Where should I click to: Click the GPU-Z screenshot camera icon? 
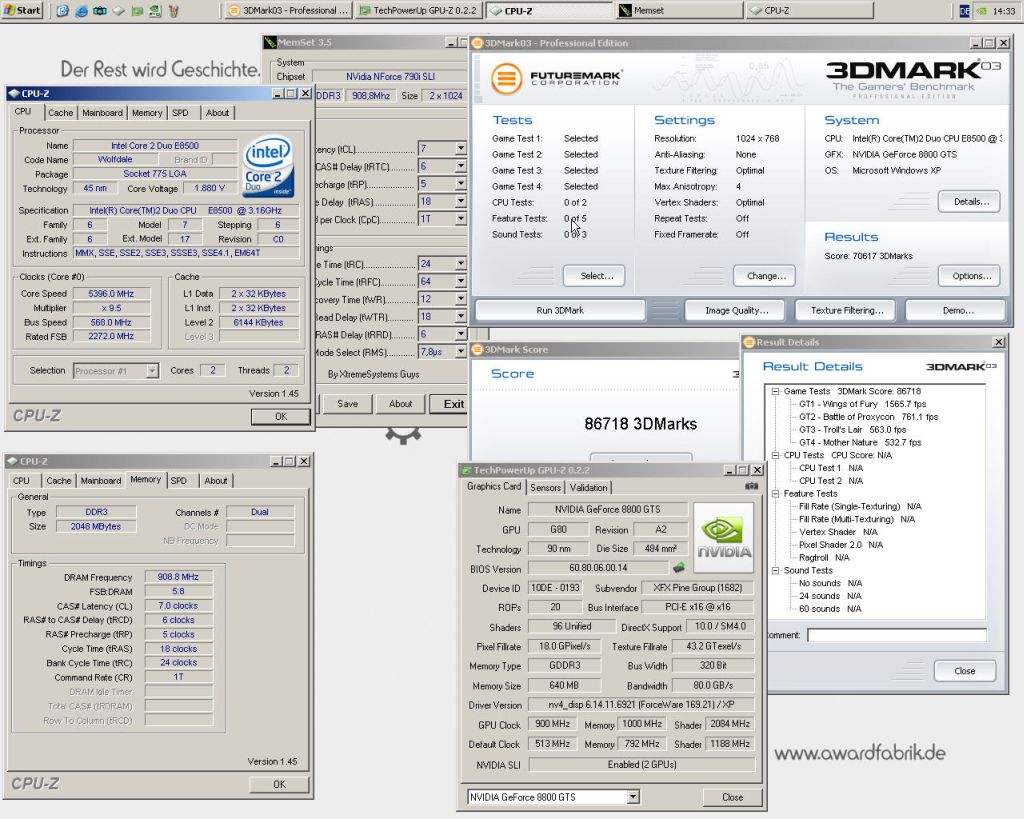click(752, 487)
